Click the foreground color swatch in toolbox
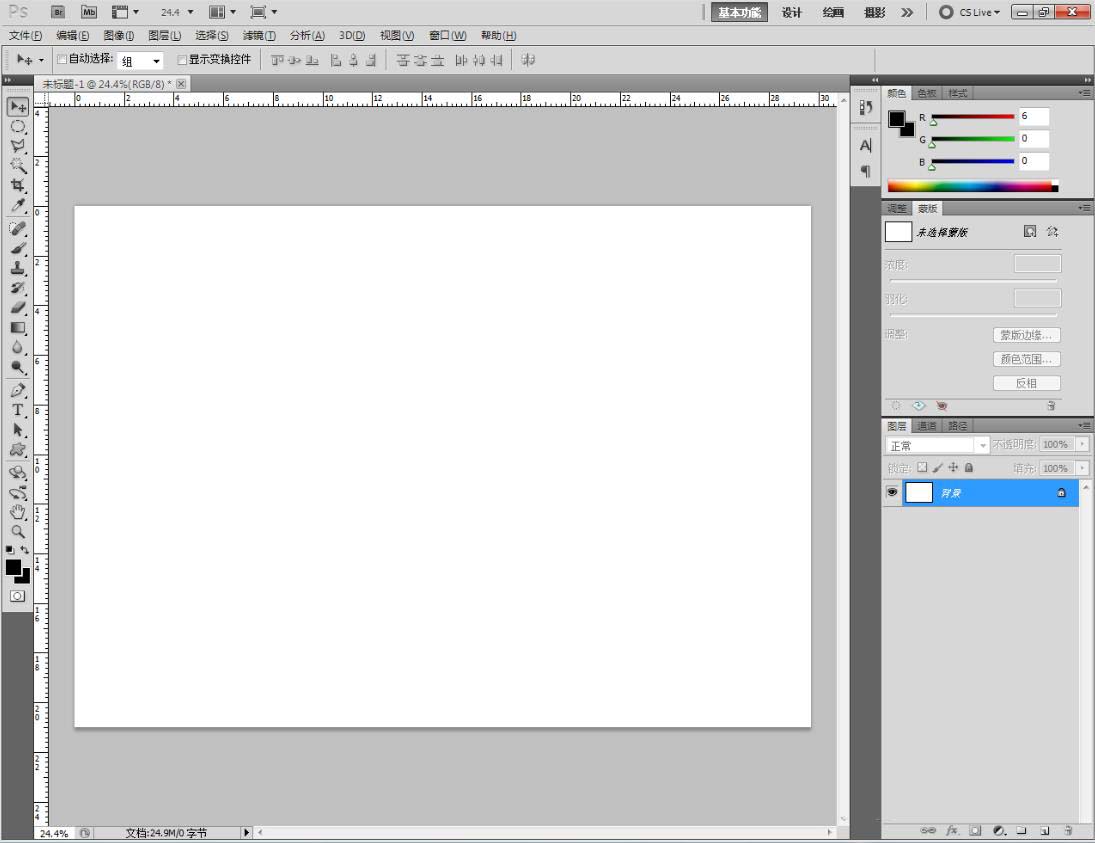 13,568
